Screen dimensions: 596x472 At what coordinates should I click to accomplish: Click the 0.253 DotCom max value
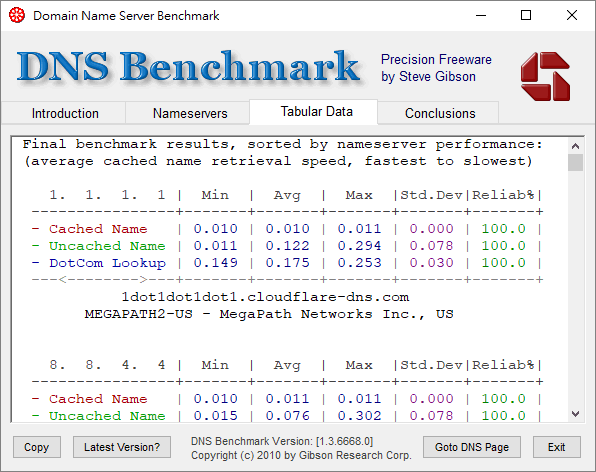(x=360, y=263)
